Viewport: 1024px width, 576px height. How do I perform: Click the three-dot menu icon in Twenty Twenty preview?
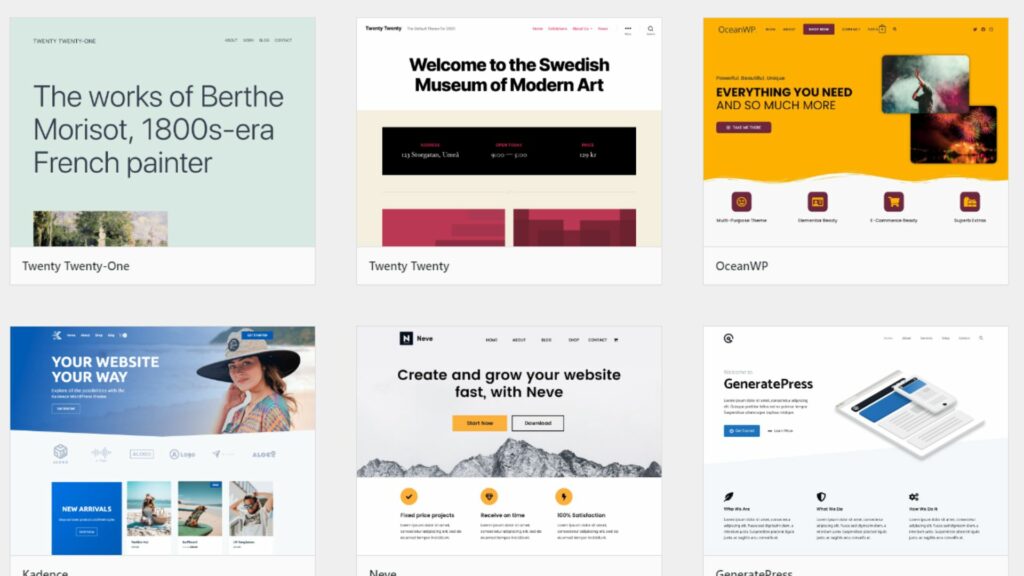(628, 29)
